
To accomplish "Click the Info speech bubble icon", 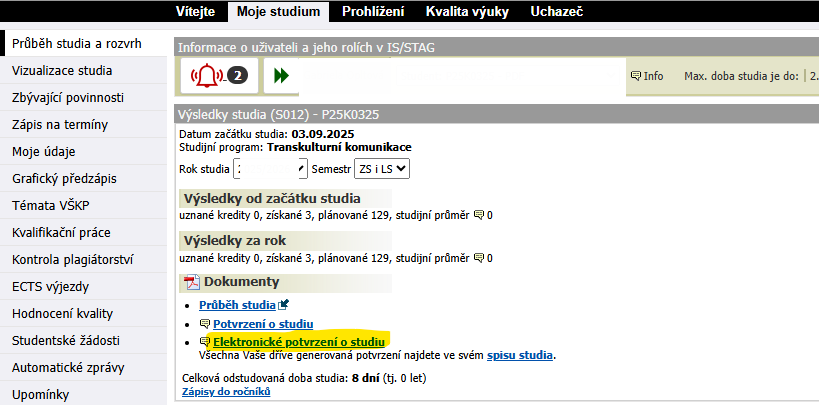I will pyautogui.click(x=635, y=76).
